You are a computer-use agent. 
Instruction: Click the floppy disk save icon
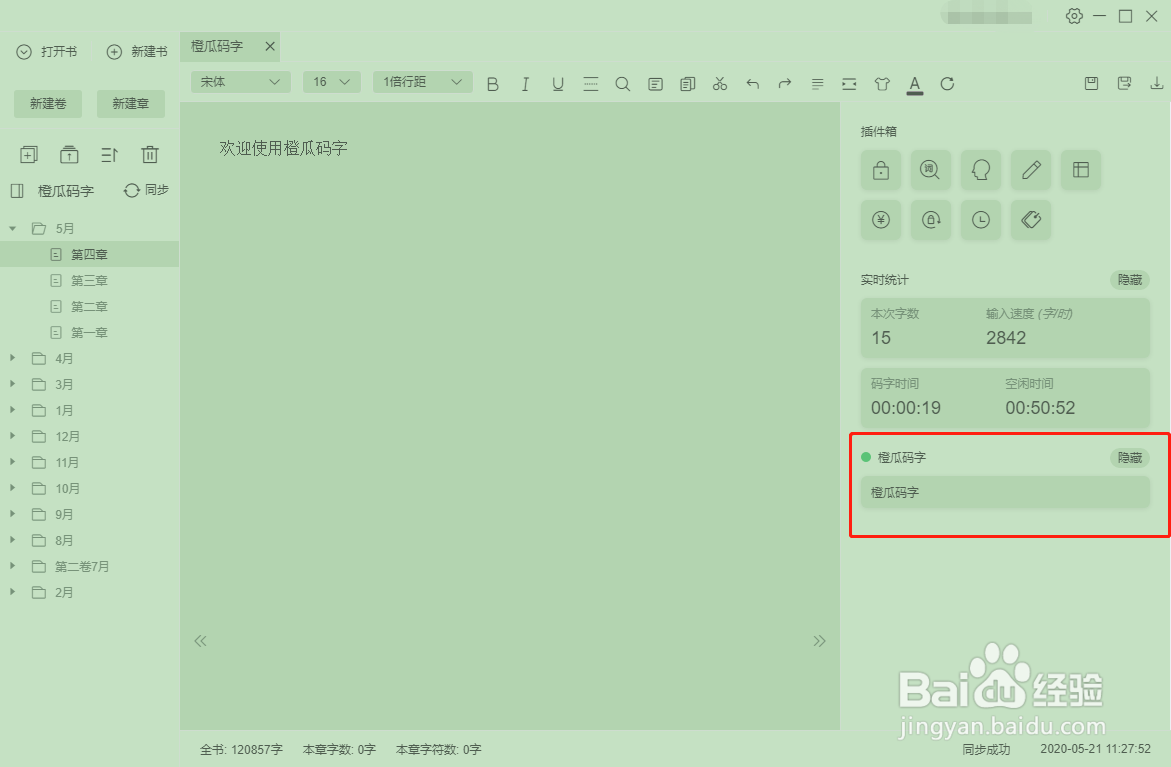click(x=1092, y=83)
